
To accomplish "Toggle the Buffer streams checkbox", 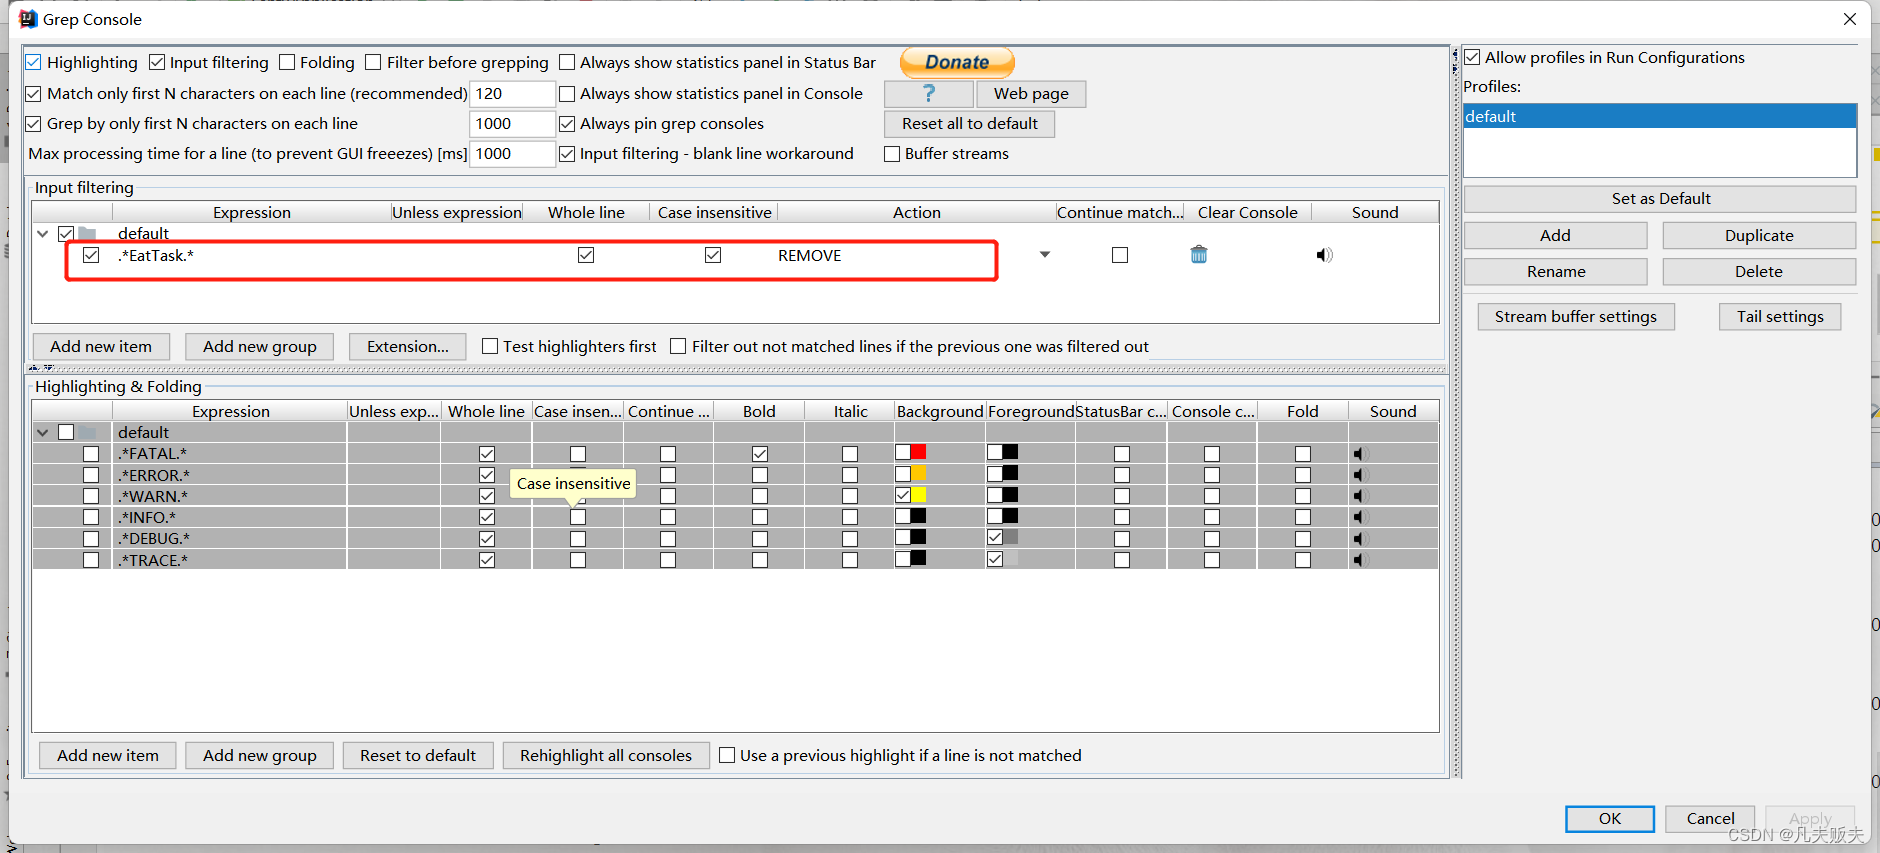I will click(892, 154).
